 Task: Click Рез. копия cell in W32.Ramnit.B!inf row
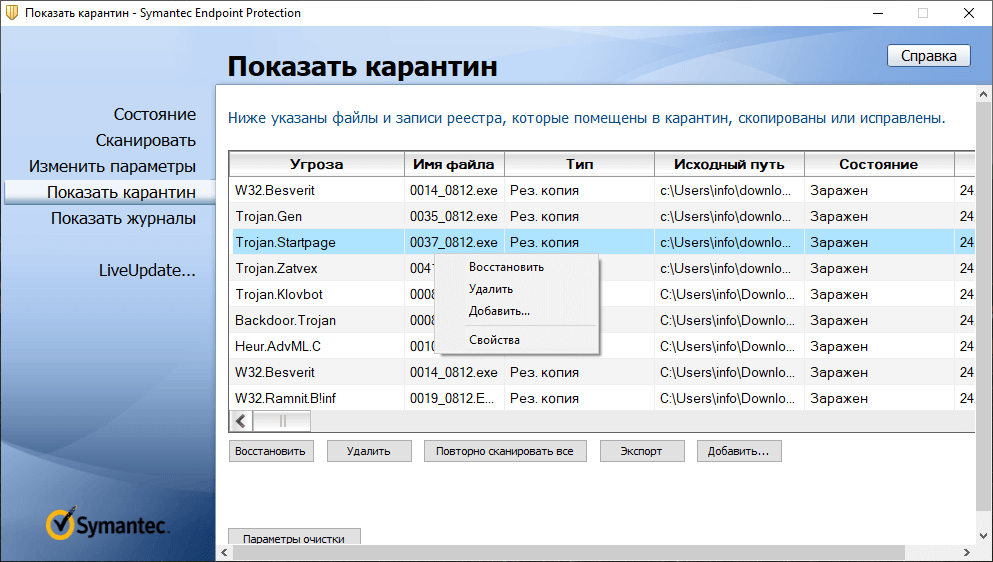pyautogui.click(x=579, y=398)
